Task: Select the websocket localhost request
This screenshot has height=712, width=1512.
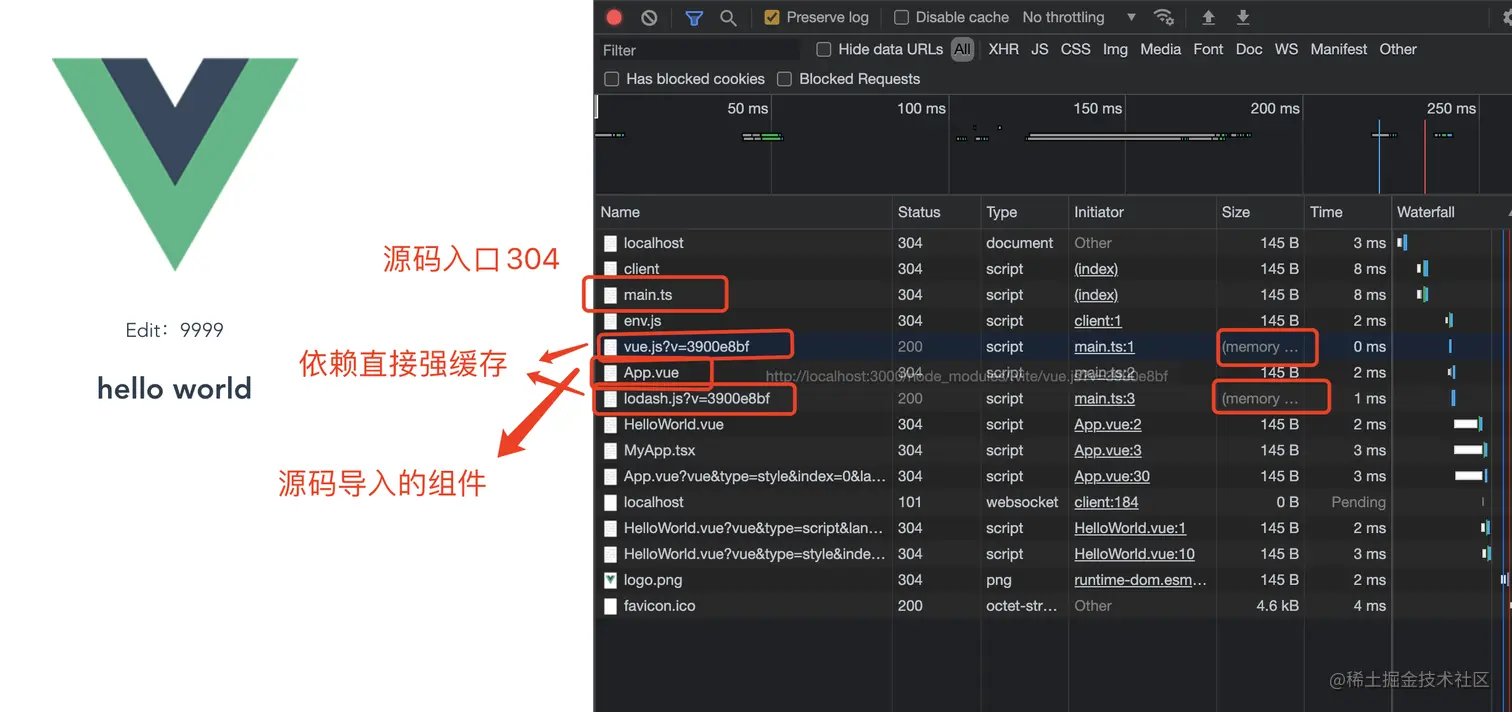Action: tap(1053, 502)
